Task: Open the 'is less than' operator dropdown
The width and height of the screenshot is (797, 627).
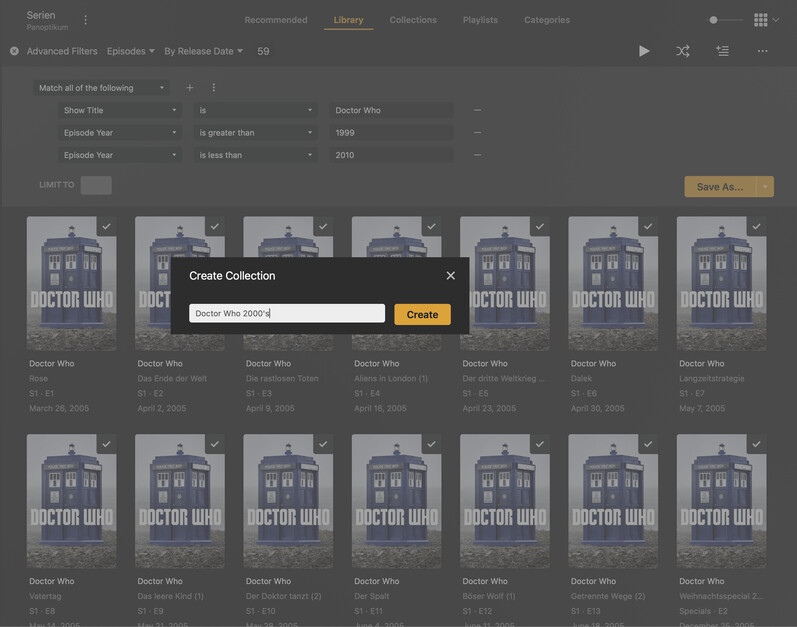Action: [256, 154]
